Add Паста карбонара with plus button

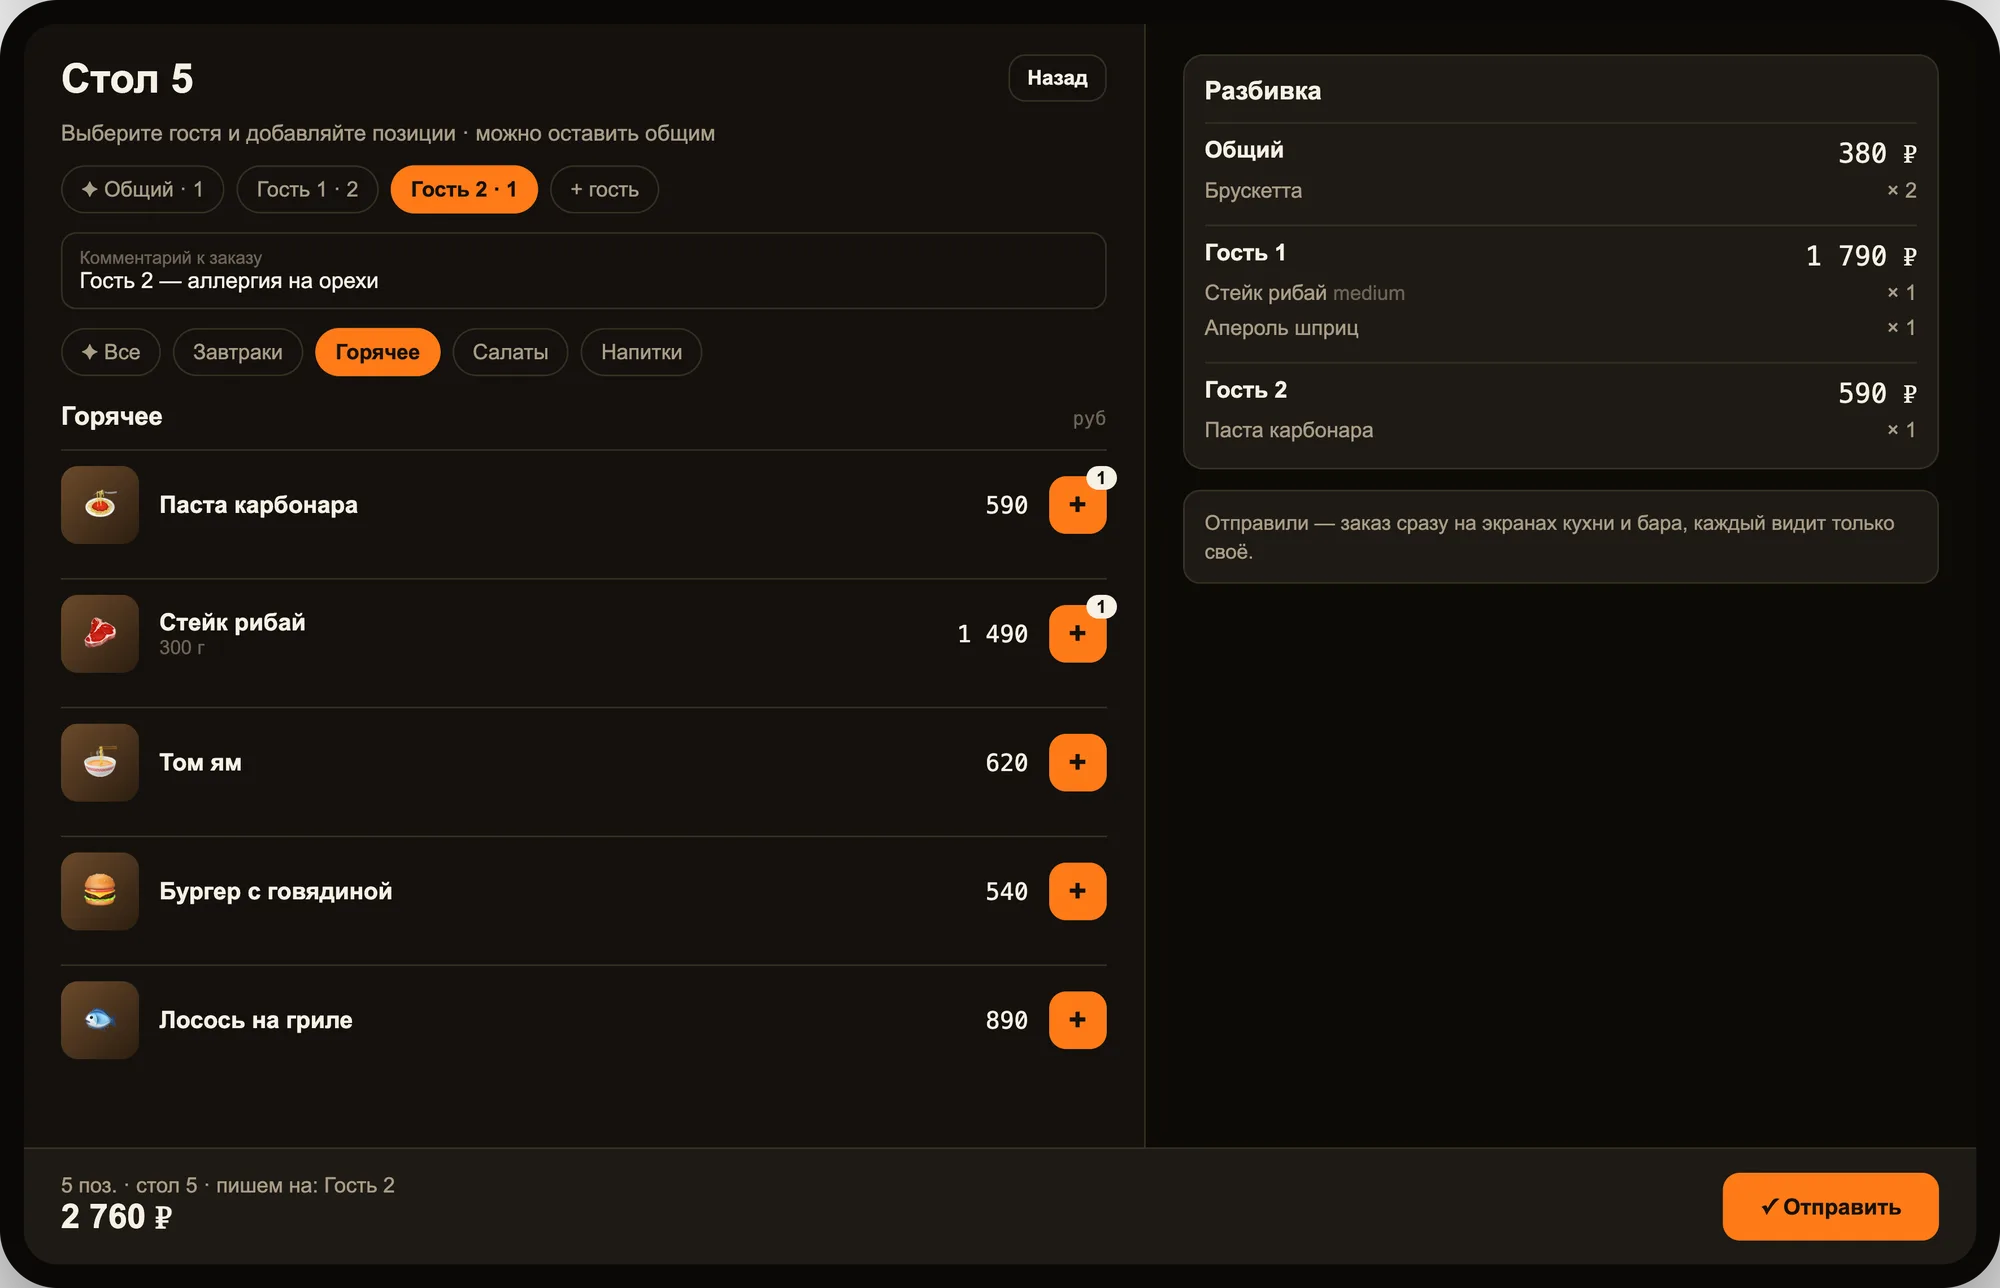(1077, 505)
